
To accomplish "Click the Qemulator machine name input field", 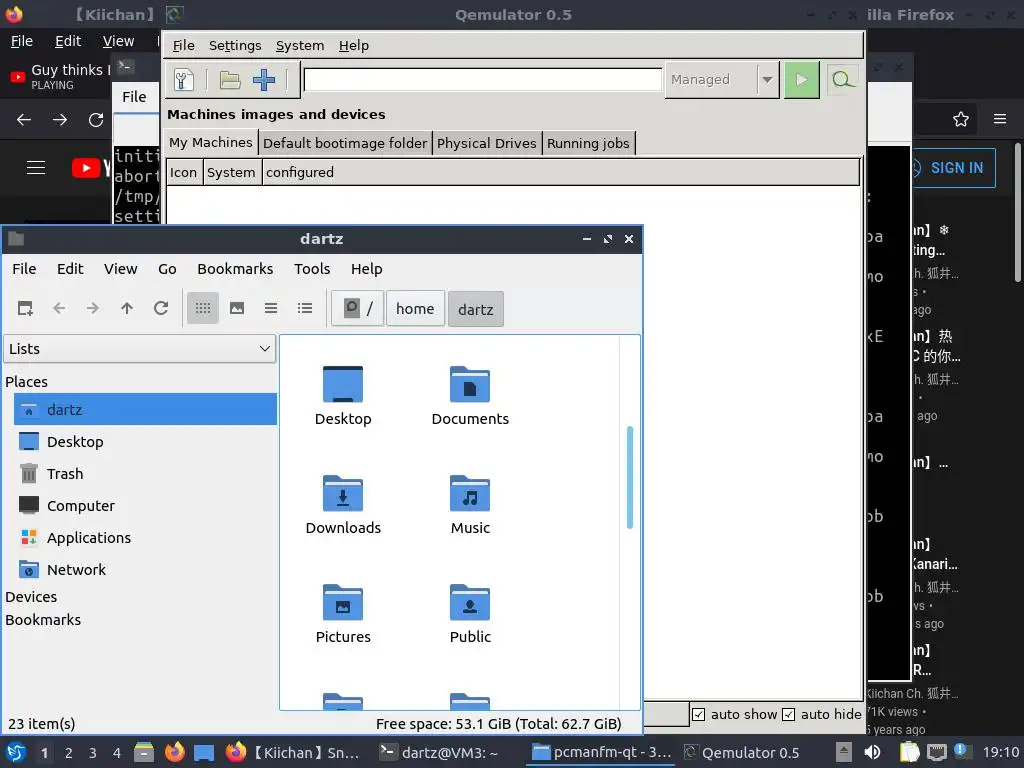I will click(x=483, y=80).
